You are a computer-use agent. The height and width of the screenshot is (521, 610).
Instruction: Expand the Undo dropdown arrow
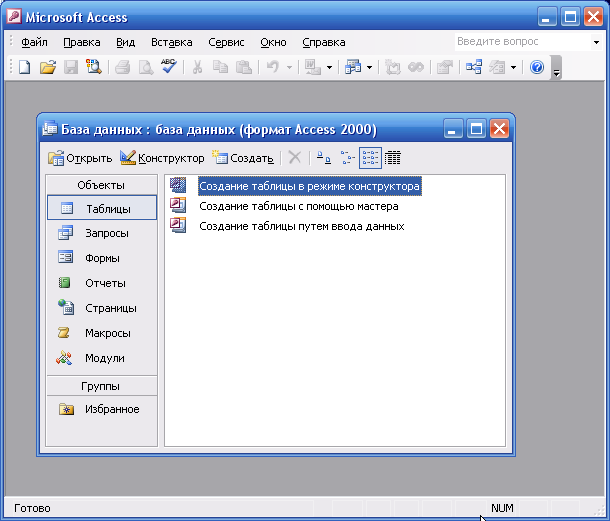[x=289, y=67]
